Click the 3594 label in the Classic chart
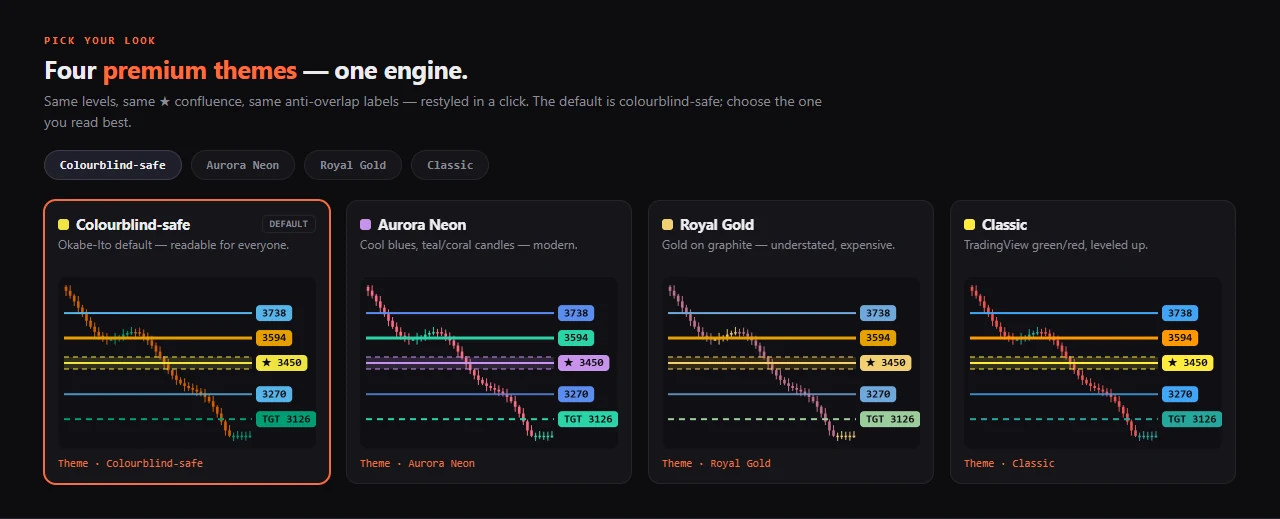1280x519 pixels. tap(1180, 338)
